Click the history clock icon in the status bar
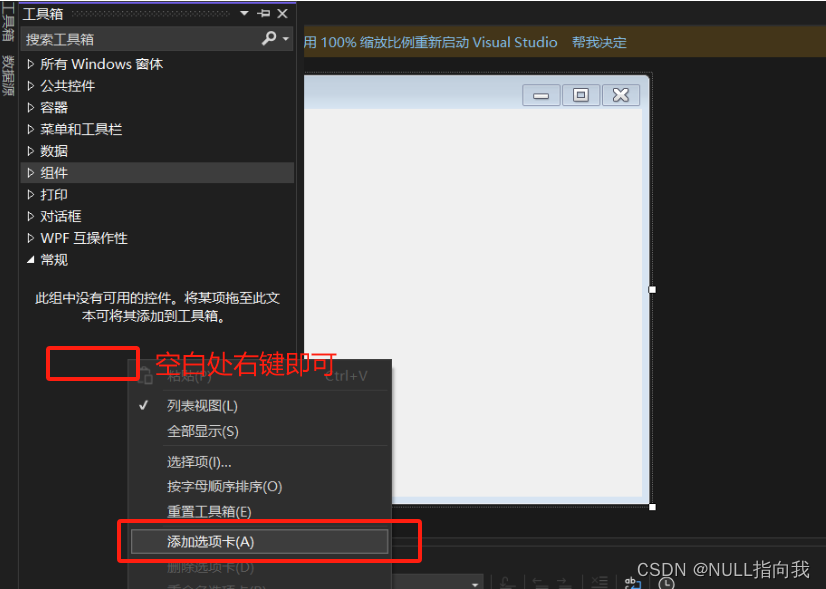Viewport: 826px width, 589px height. (666, 583)
